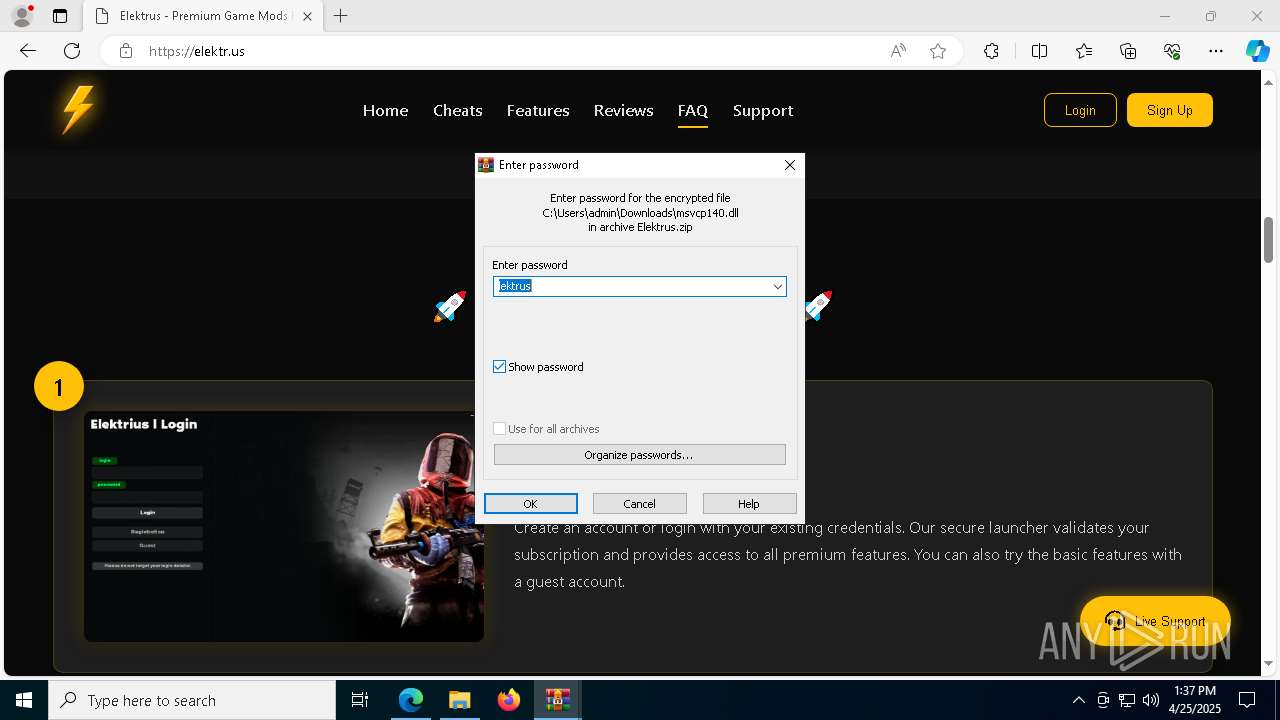Viewport: 1280px width, 720px height.
Task: Select the FAQ nav item
Action: point(692,110)
